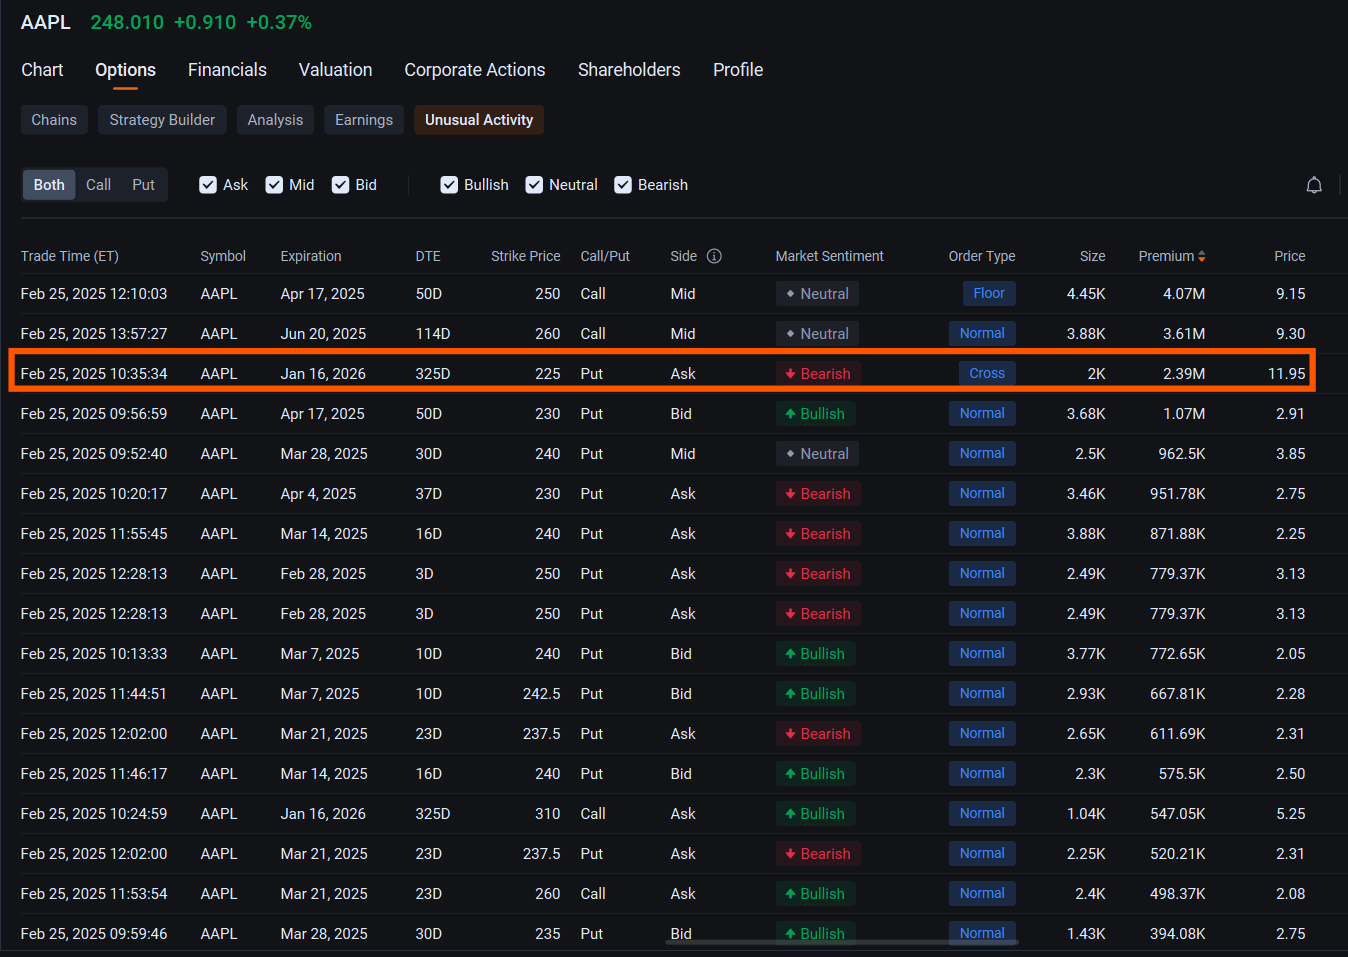Toggle the Bullish sentiment checkbox

point(449,185)
